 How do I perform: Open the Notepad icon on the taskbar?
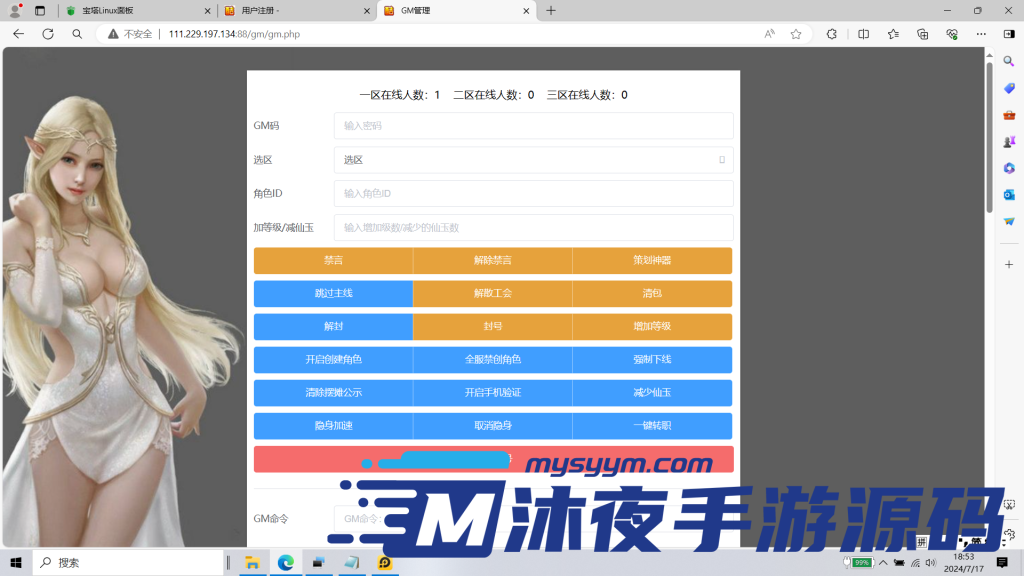351,562
